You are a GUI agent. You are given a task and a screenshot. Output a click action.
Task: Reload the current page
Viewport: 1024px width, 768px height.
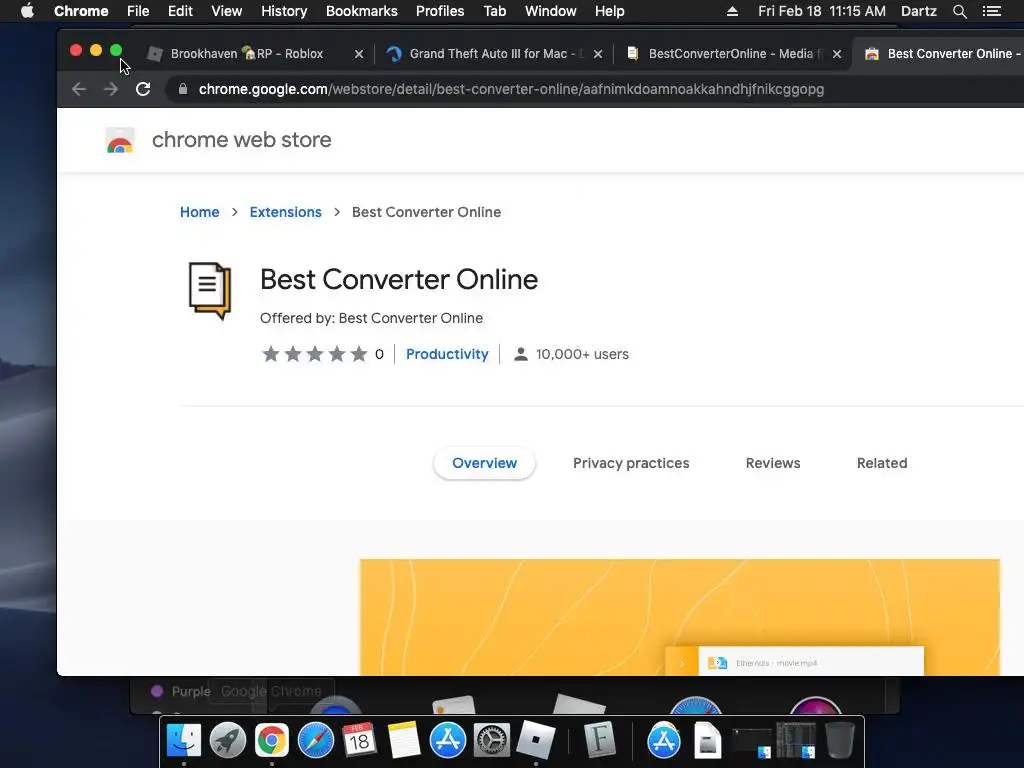pyautogui.click(x=143, y=89)
